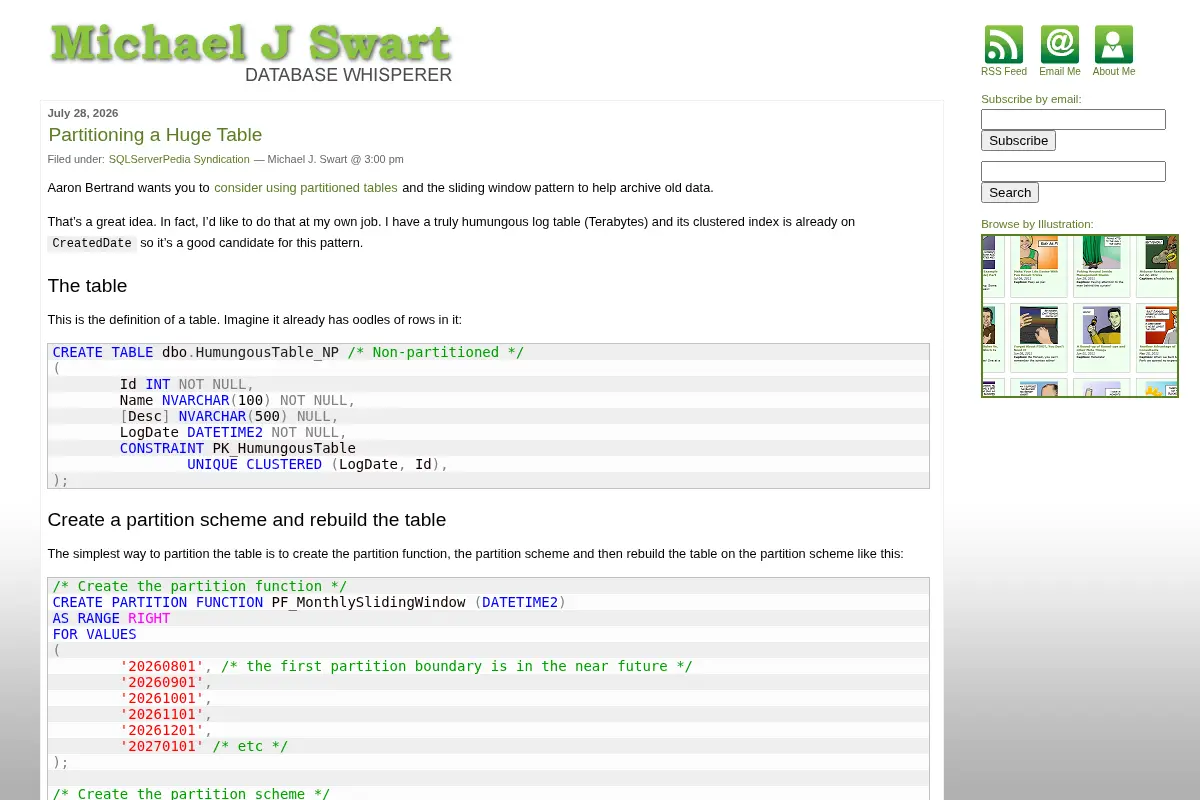This screenshot has height=800, width=1200.
Task: Open the Partitioning a Huge Table post title
Action: click(155, 135)
